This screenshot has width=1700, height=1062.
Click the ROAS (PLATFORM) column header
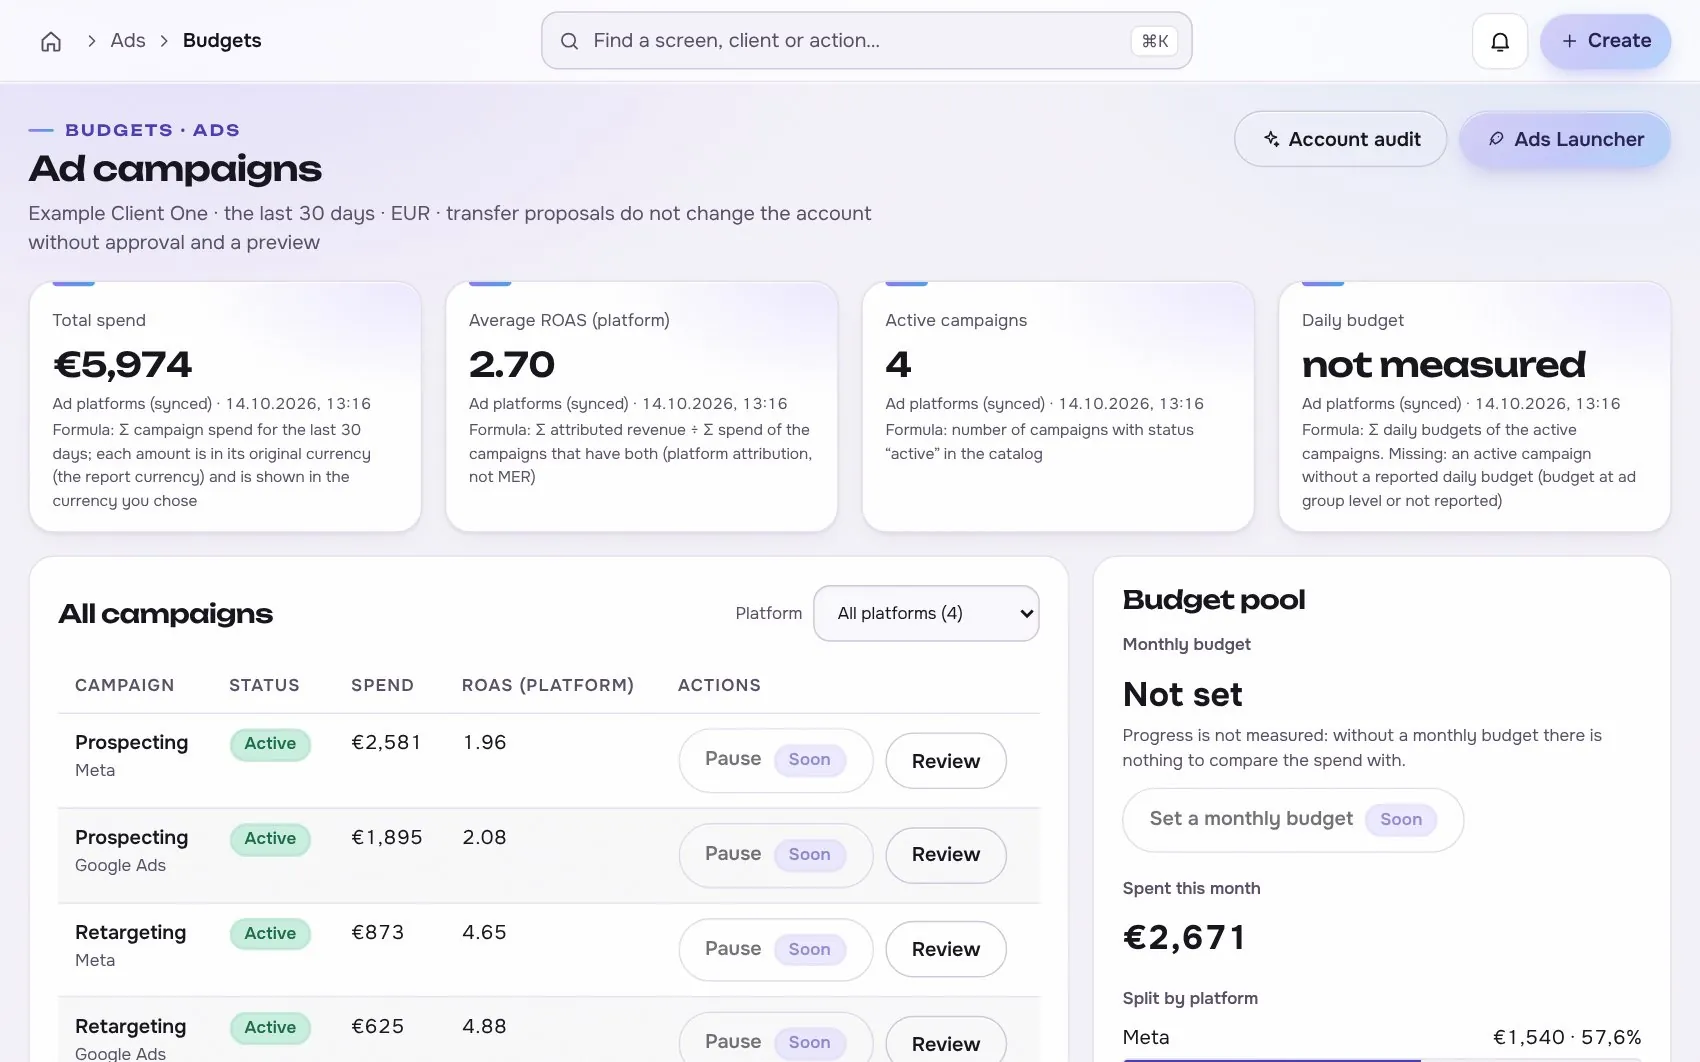[x=548, y=685]
